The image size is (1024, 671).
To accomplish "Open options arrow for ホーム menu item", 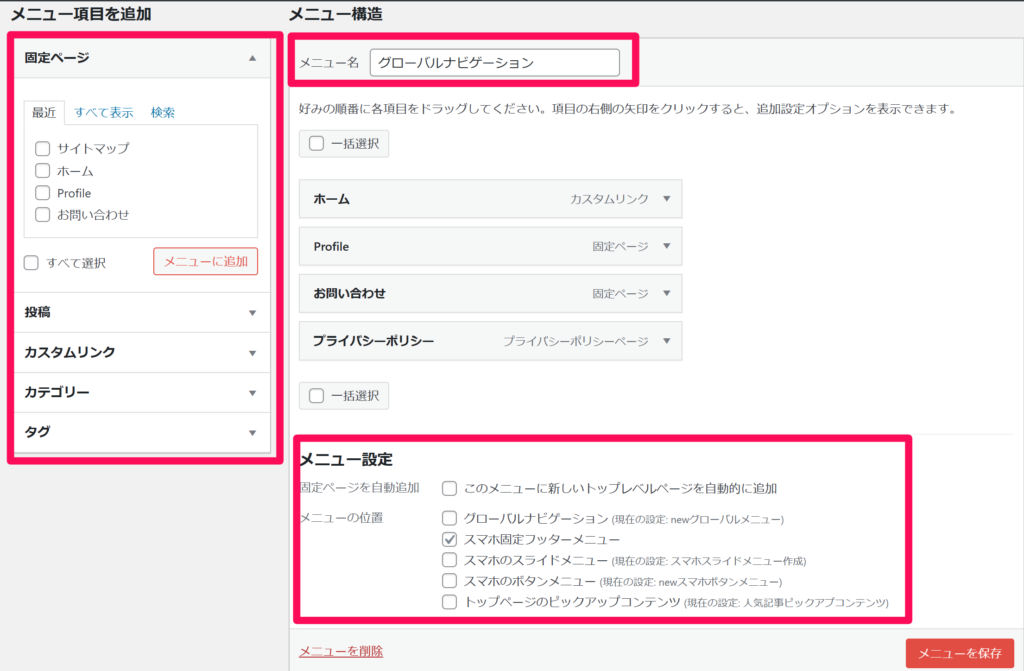I will [667, 199].
